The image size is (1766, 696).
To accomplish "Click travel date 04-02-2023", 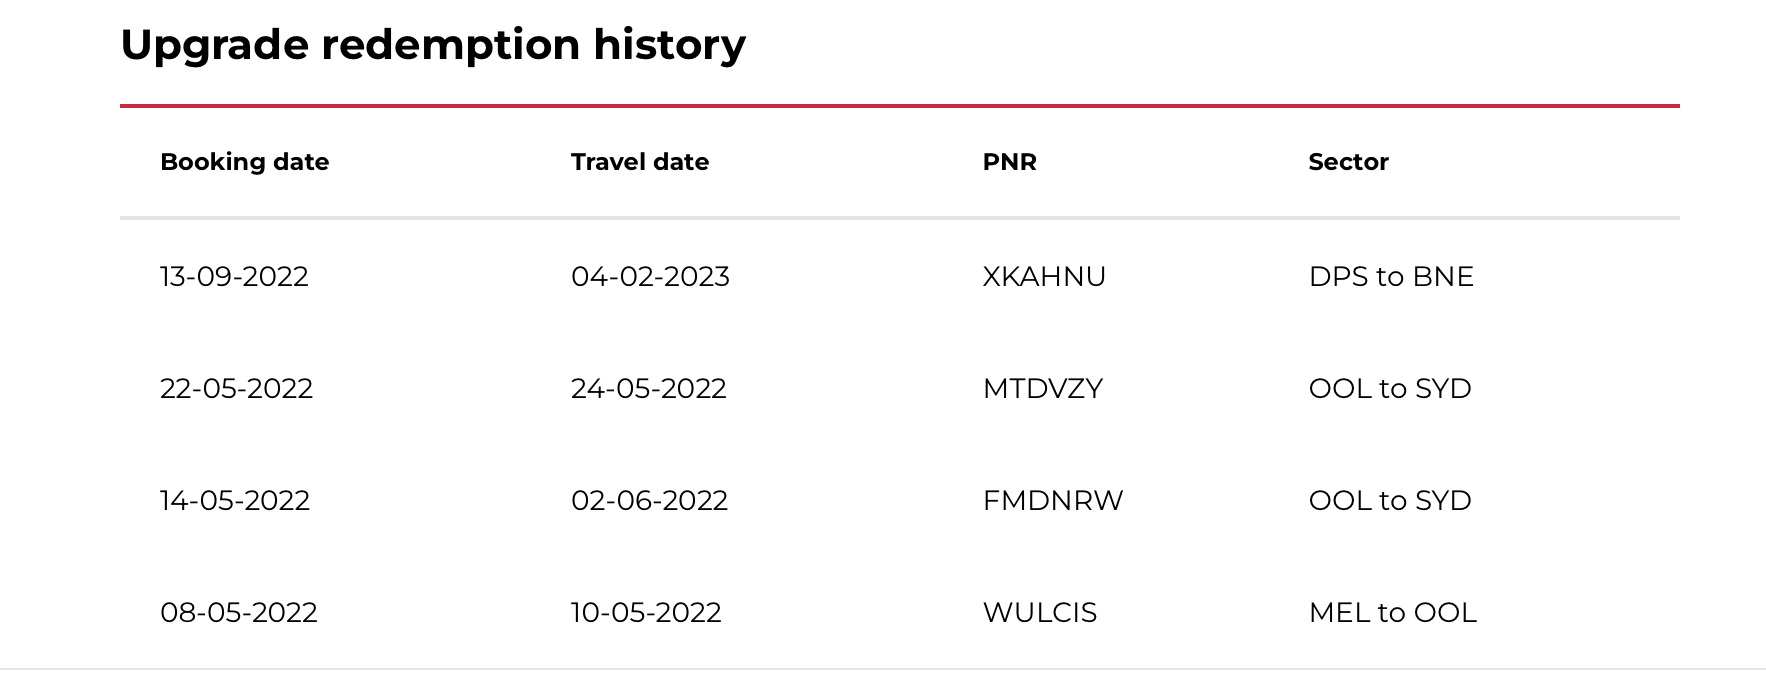I will click(650, 276).
